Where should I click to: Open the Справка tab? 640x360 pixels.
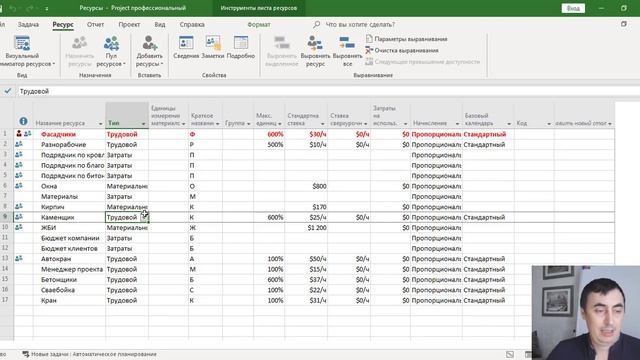[x=192, y=24]
